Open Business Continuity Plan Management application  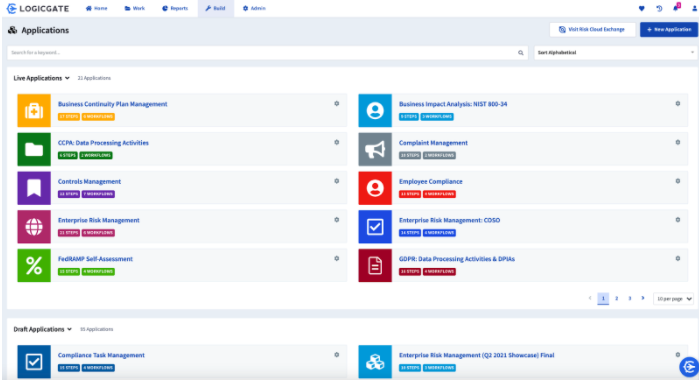112,104
